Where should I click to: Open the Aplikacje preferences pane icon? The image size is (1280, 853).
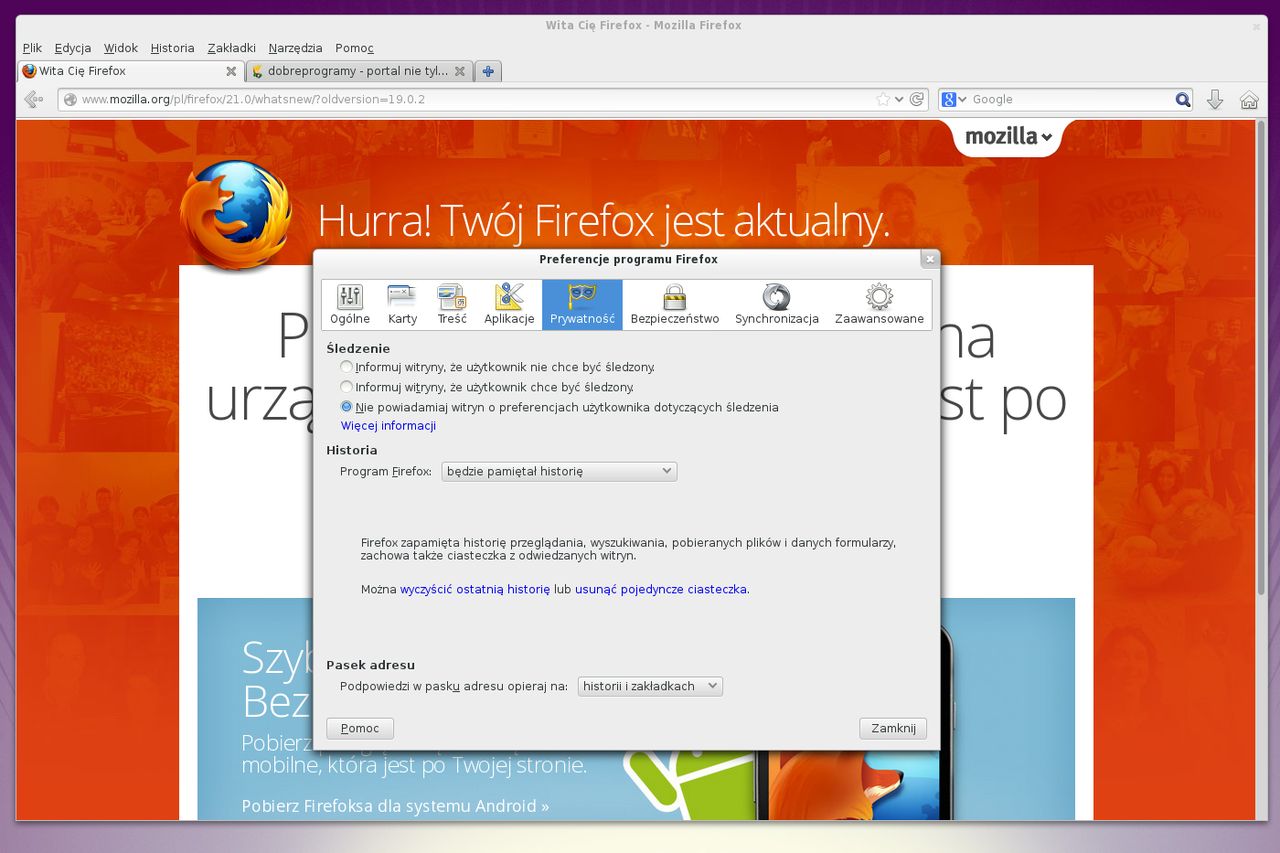(509, 297)
